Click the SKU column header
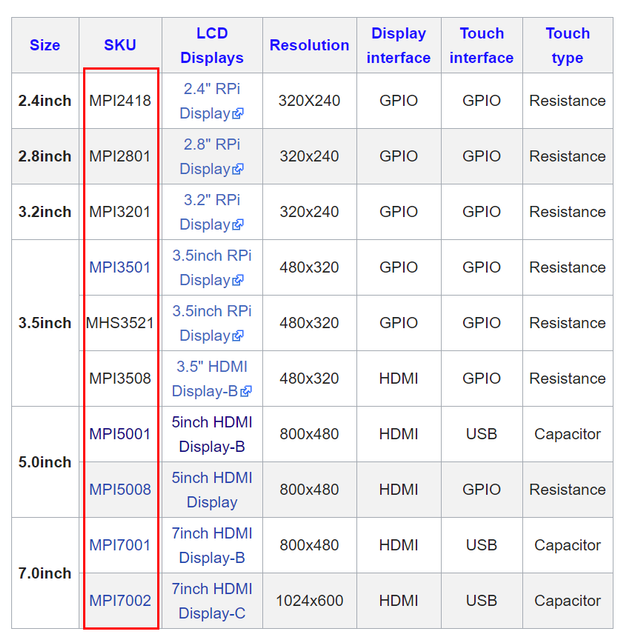This screenshot has height=640, width=624. point(120,45)
